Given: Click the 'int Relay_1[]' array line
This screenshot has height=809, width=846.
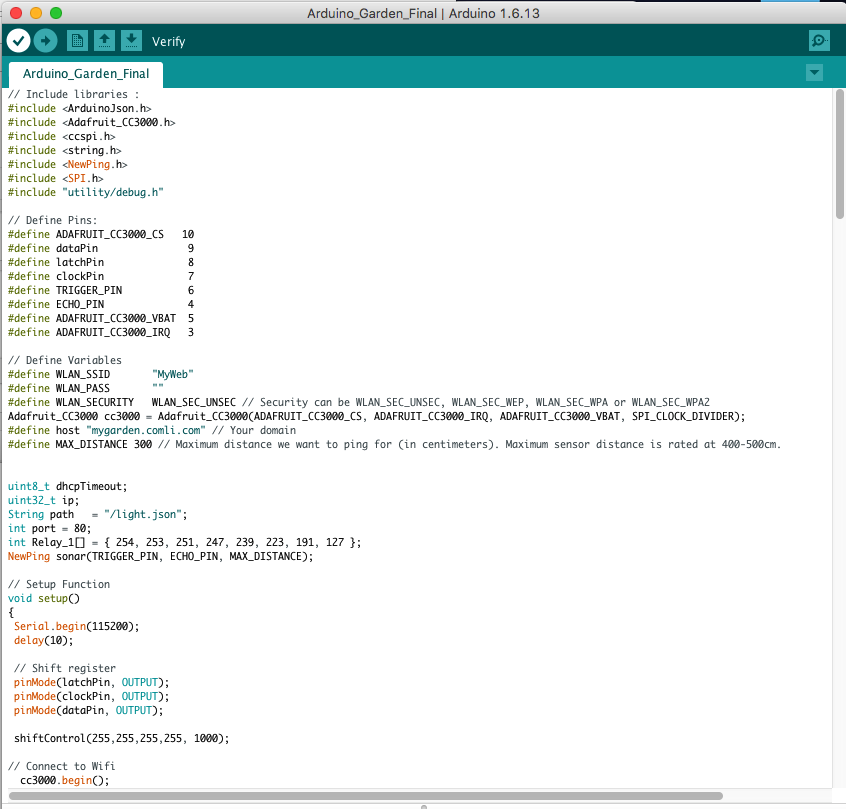Looking at the screenshot, I should [x=185, y=543].
